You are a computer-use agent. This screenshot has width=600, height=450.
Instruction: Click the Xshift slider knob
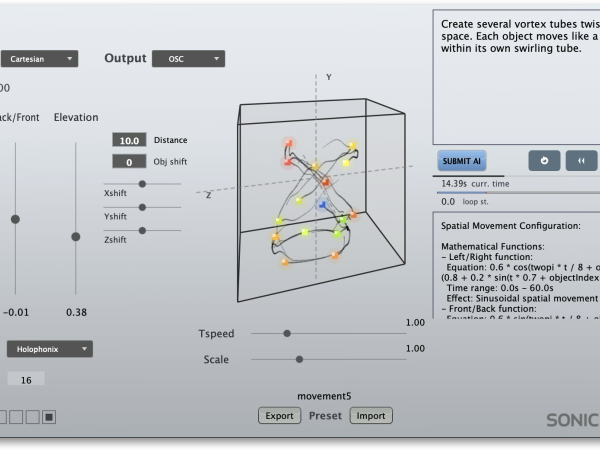pos(143,184)
